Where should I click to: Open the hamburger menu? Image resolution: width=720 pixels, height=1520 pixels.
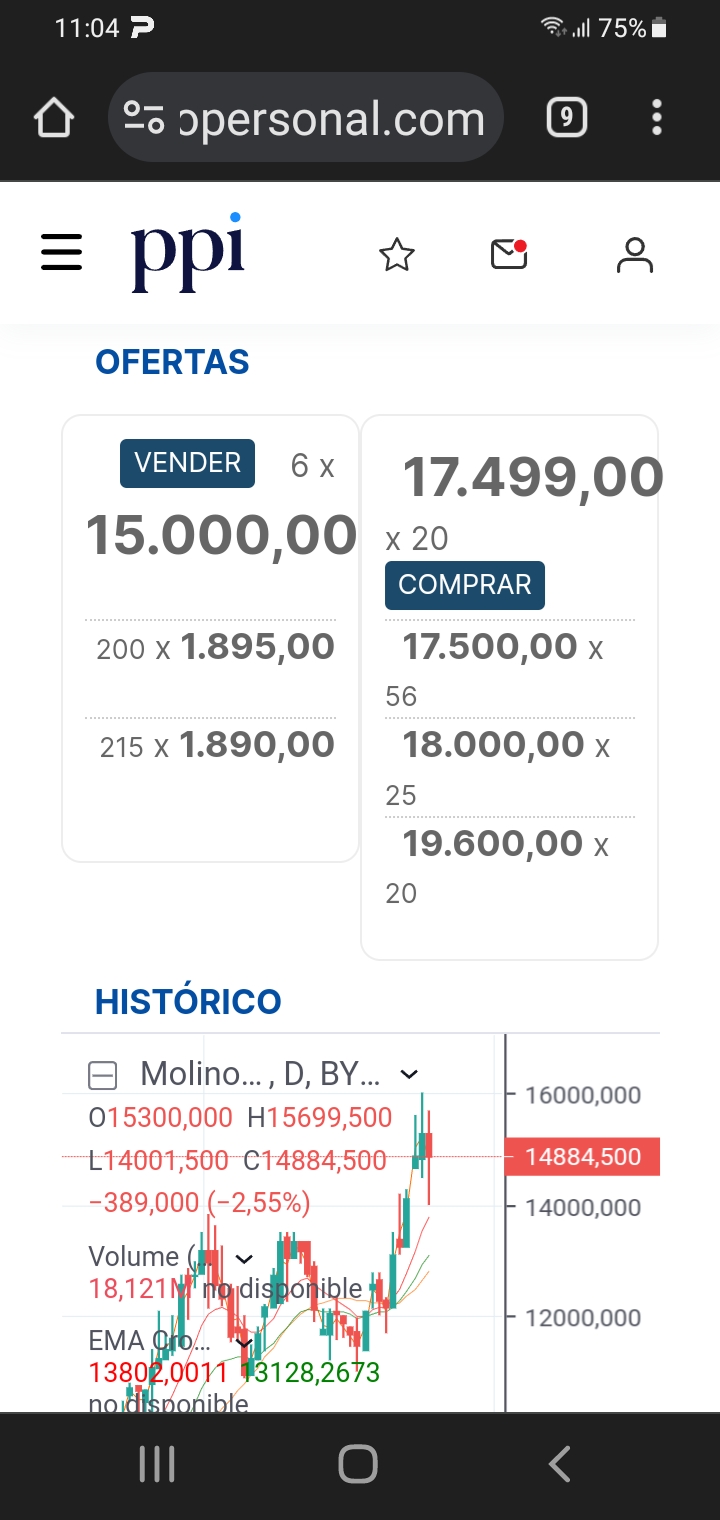click(x=61, y=253)
